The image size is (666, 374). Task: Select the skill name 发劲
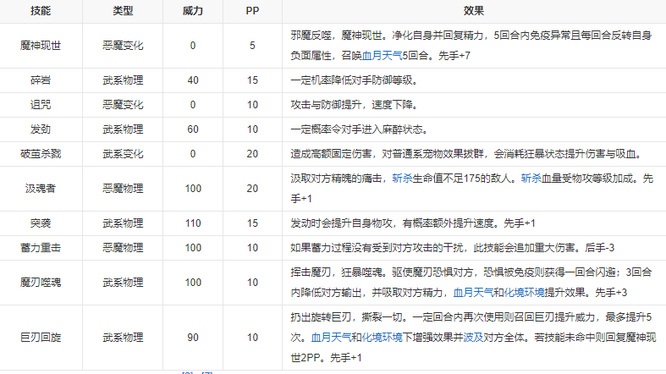tap(41, 129)
